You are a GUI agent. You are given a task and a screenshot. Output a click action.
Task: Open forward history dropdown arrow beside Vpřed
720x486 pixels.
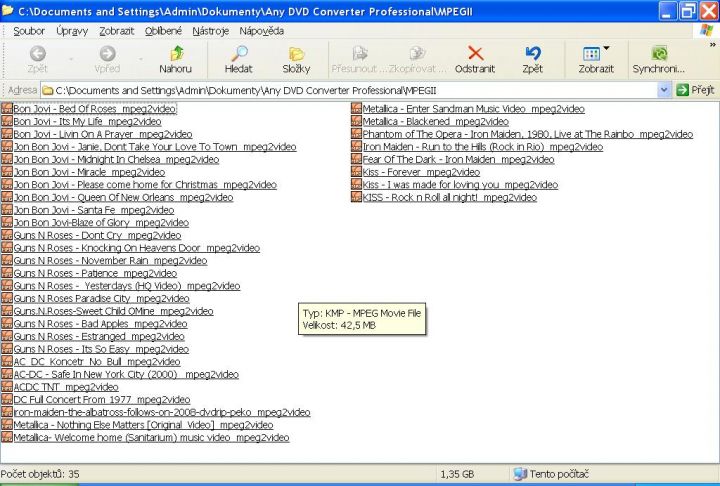[x=141, y=59]
